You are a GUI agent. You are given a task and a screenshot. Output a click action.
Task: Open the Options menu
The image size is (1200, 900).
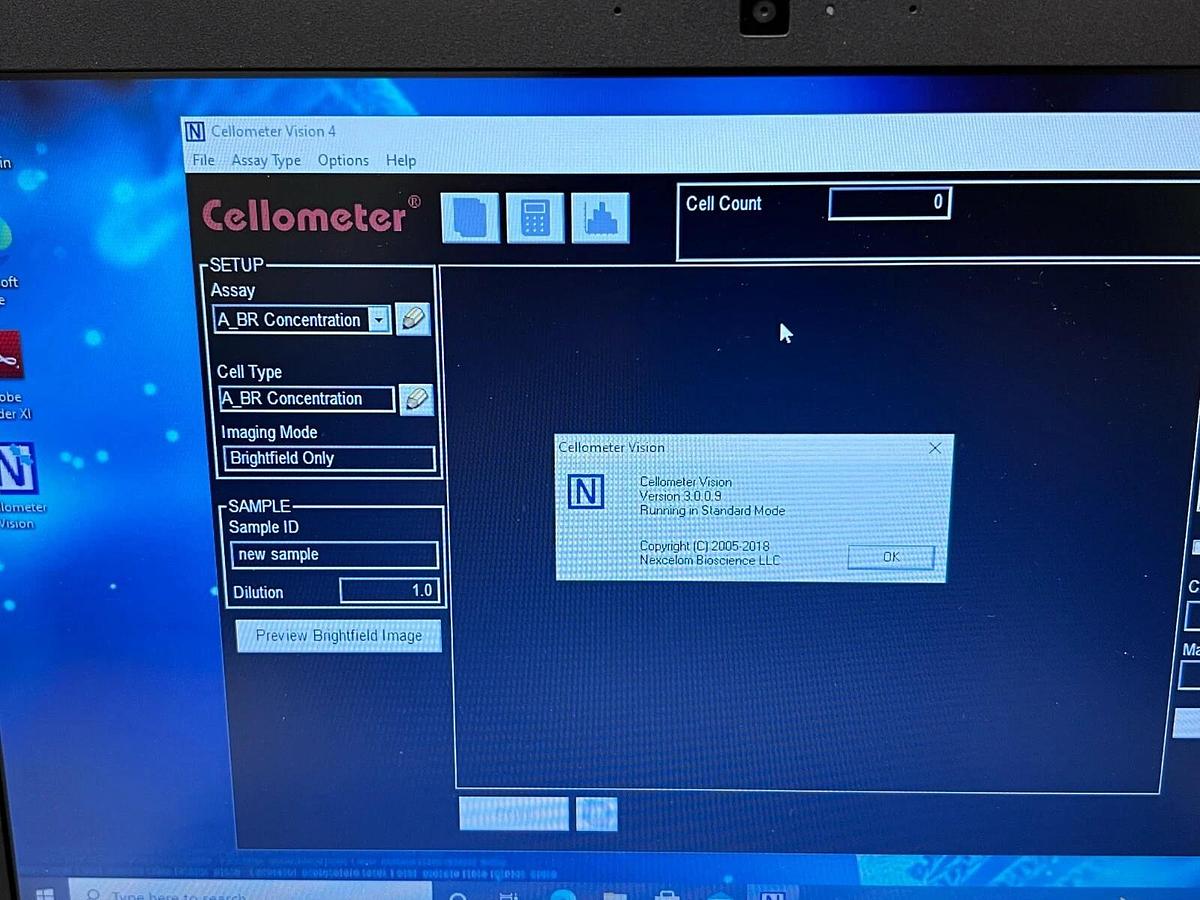pyautogui.click(x=343, y=160)
